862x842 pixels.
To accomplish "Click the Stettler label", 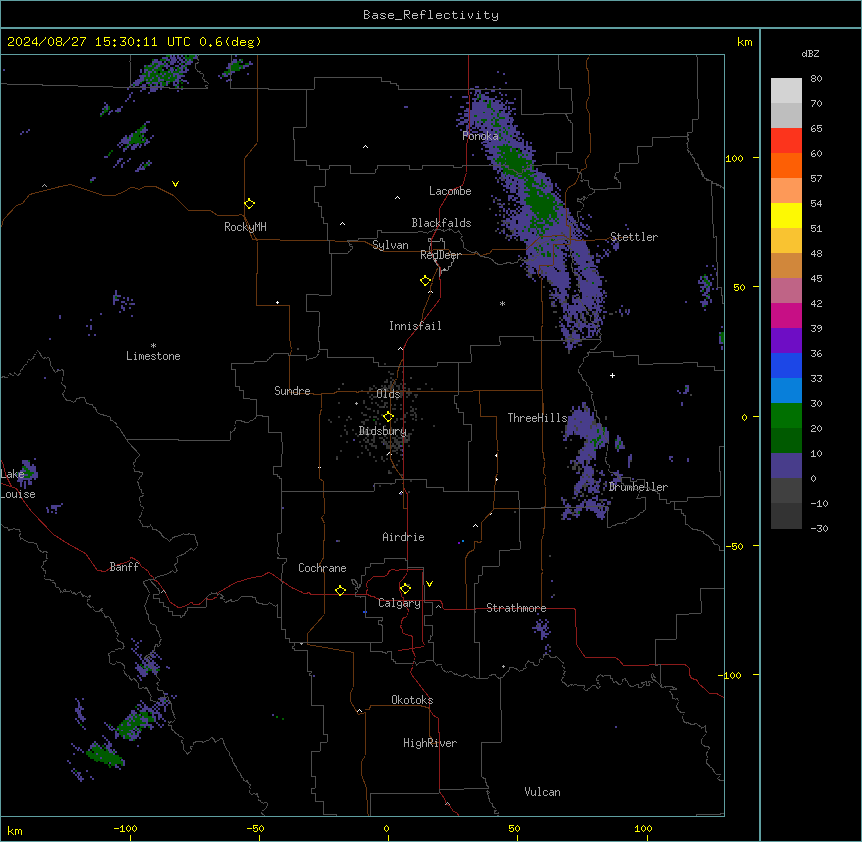I will coord(634,237).
